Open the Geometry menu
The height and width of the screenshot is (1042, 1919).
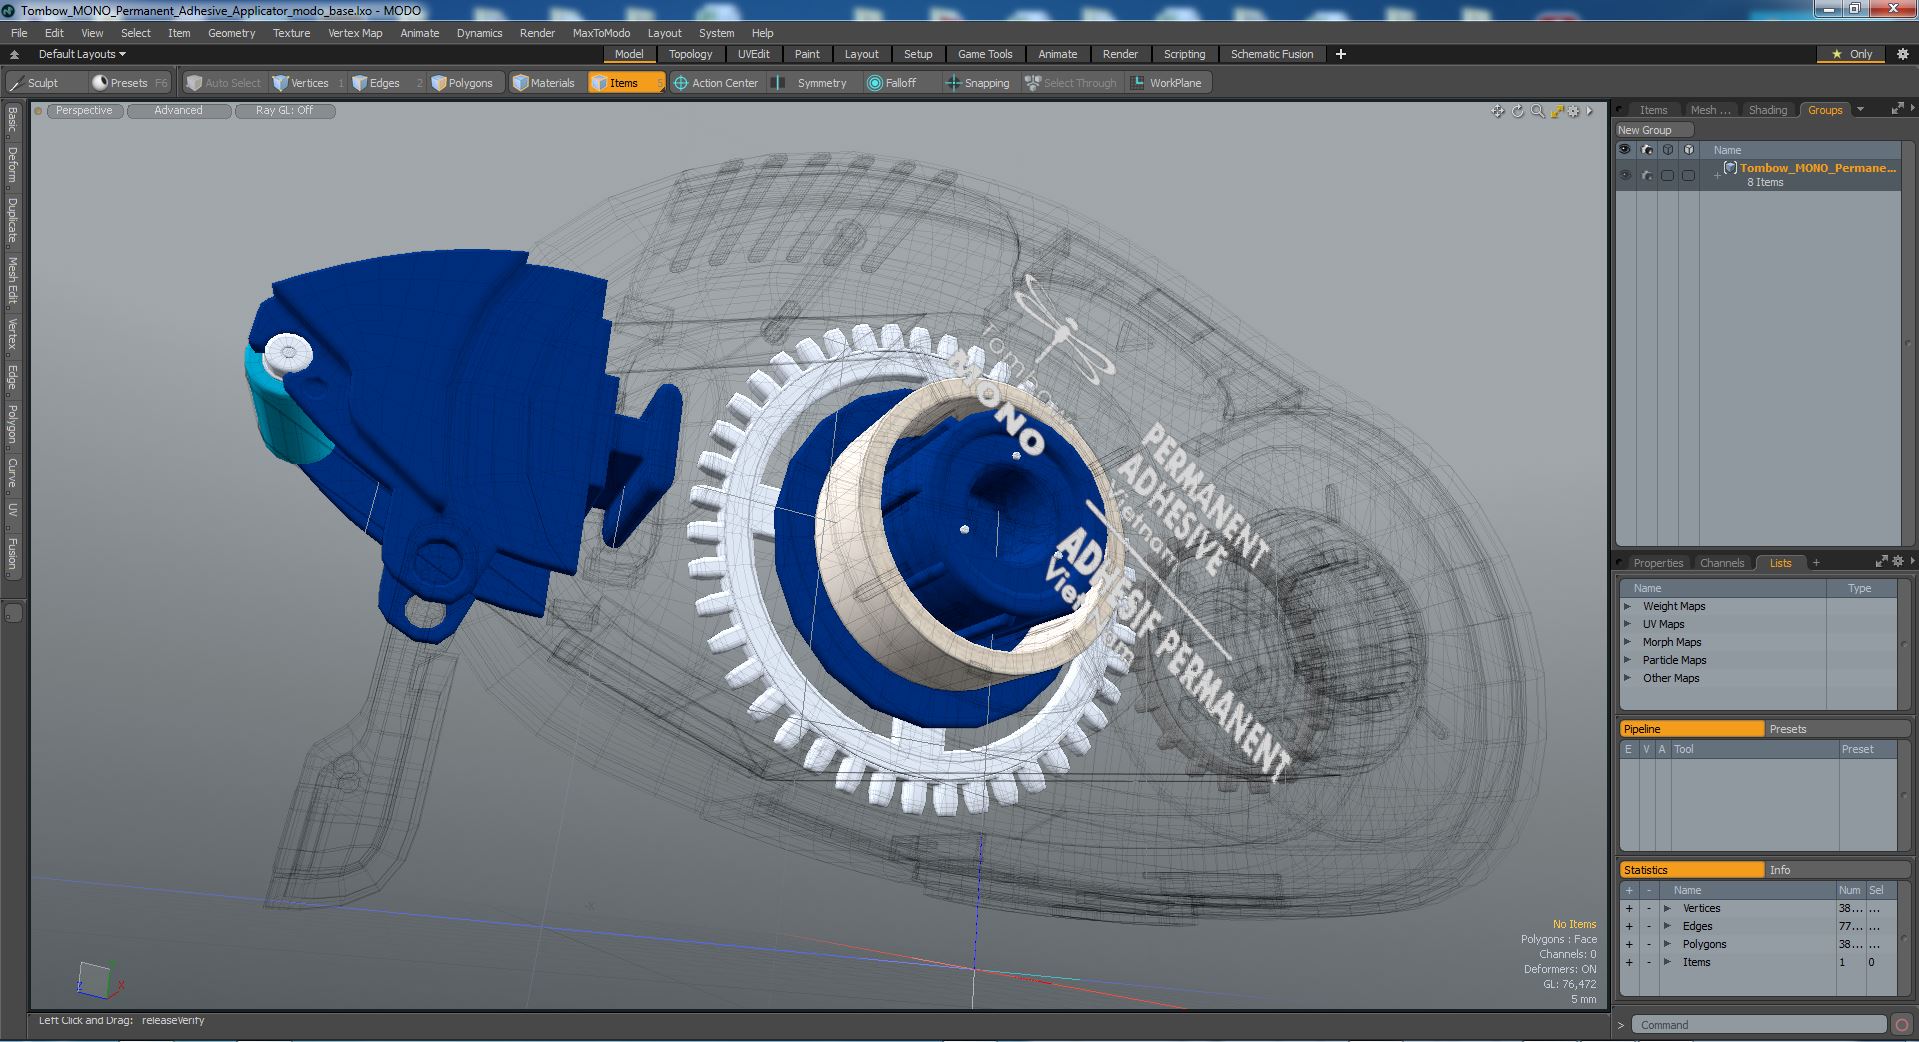click(231, 33)
